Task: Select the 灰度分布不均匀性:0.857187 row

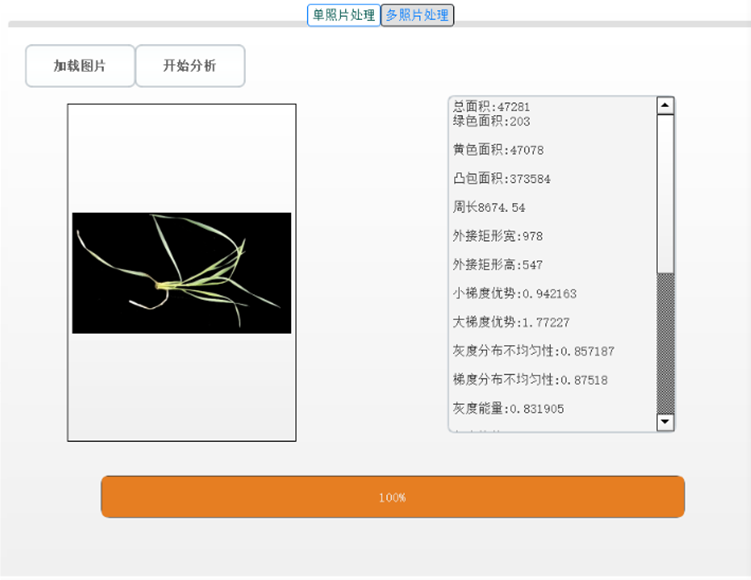Action: [x=533, y=352]
